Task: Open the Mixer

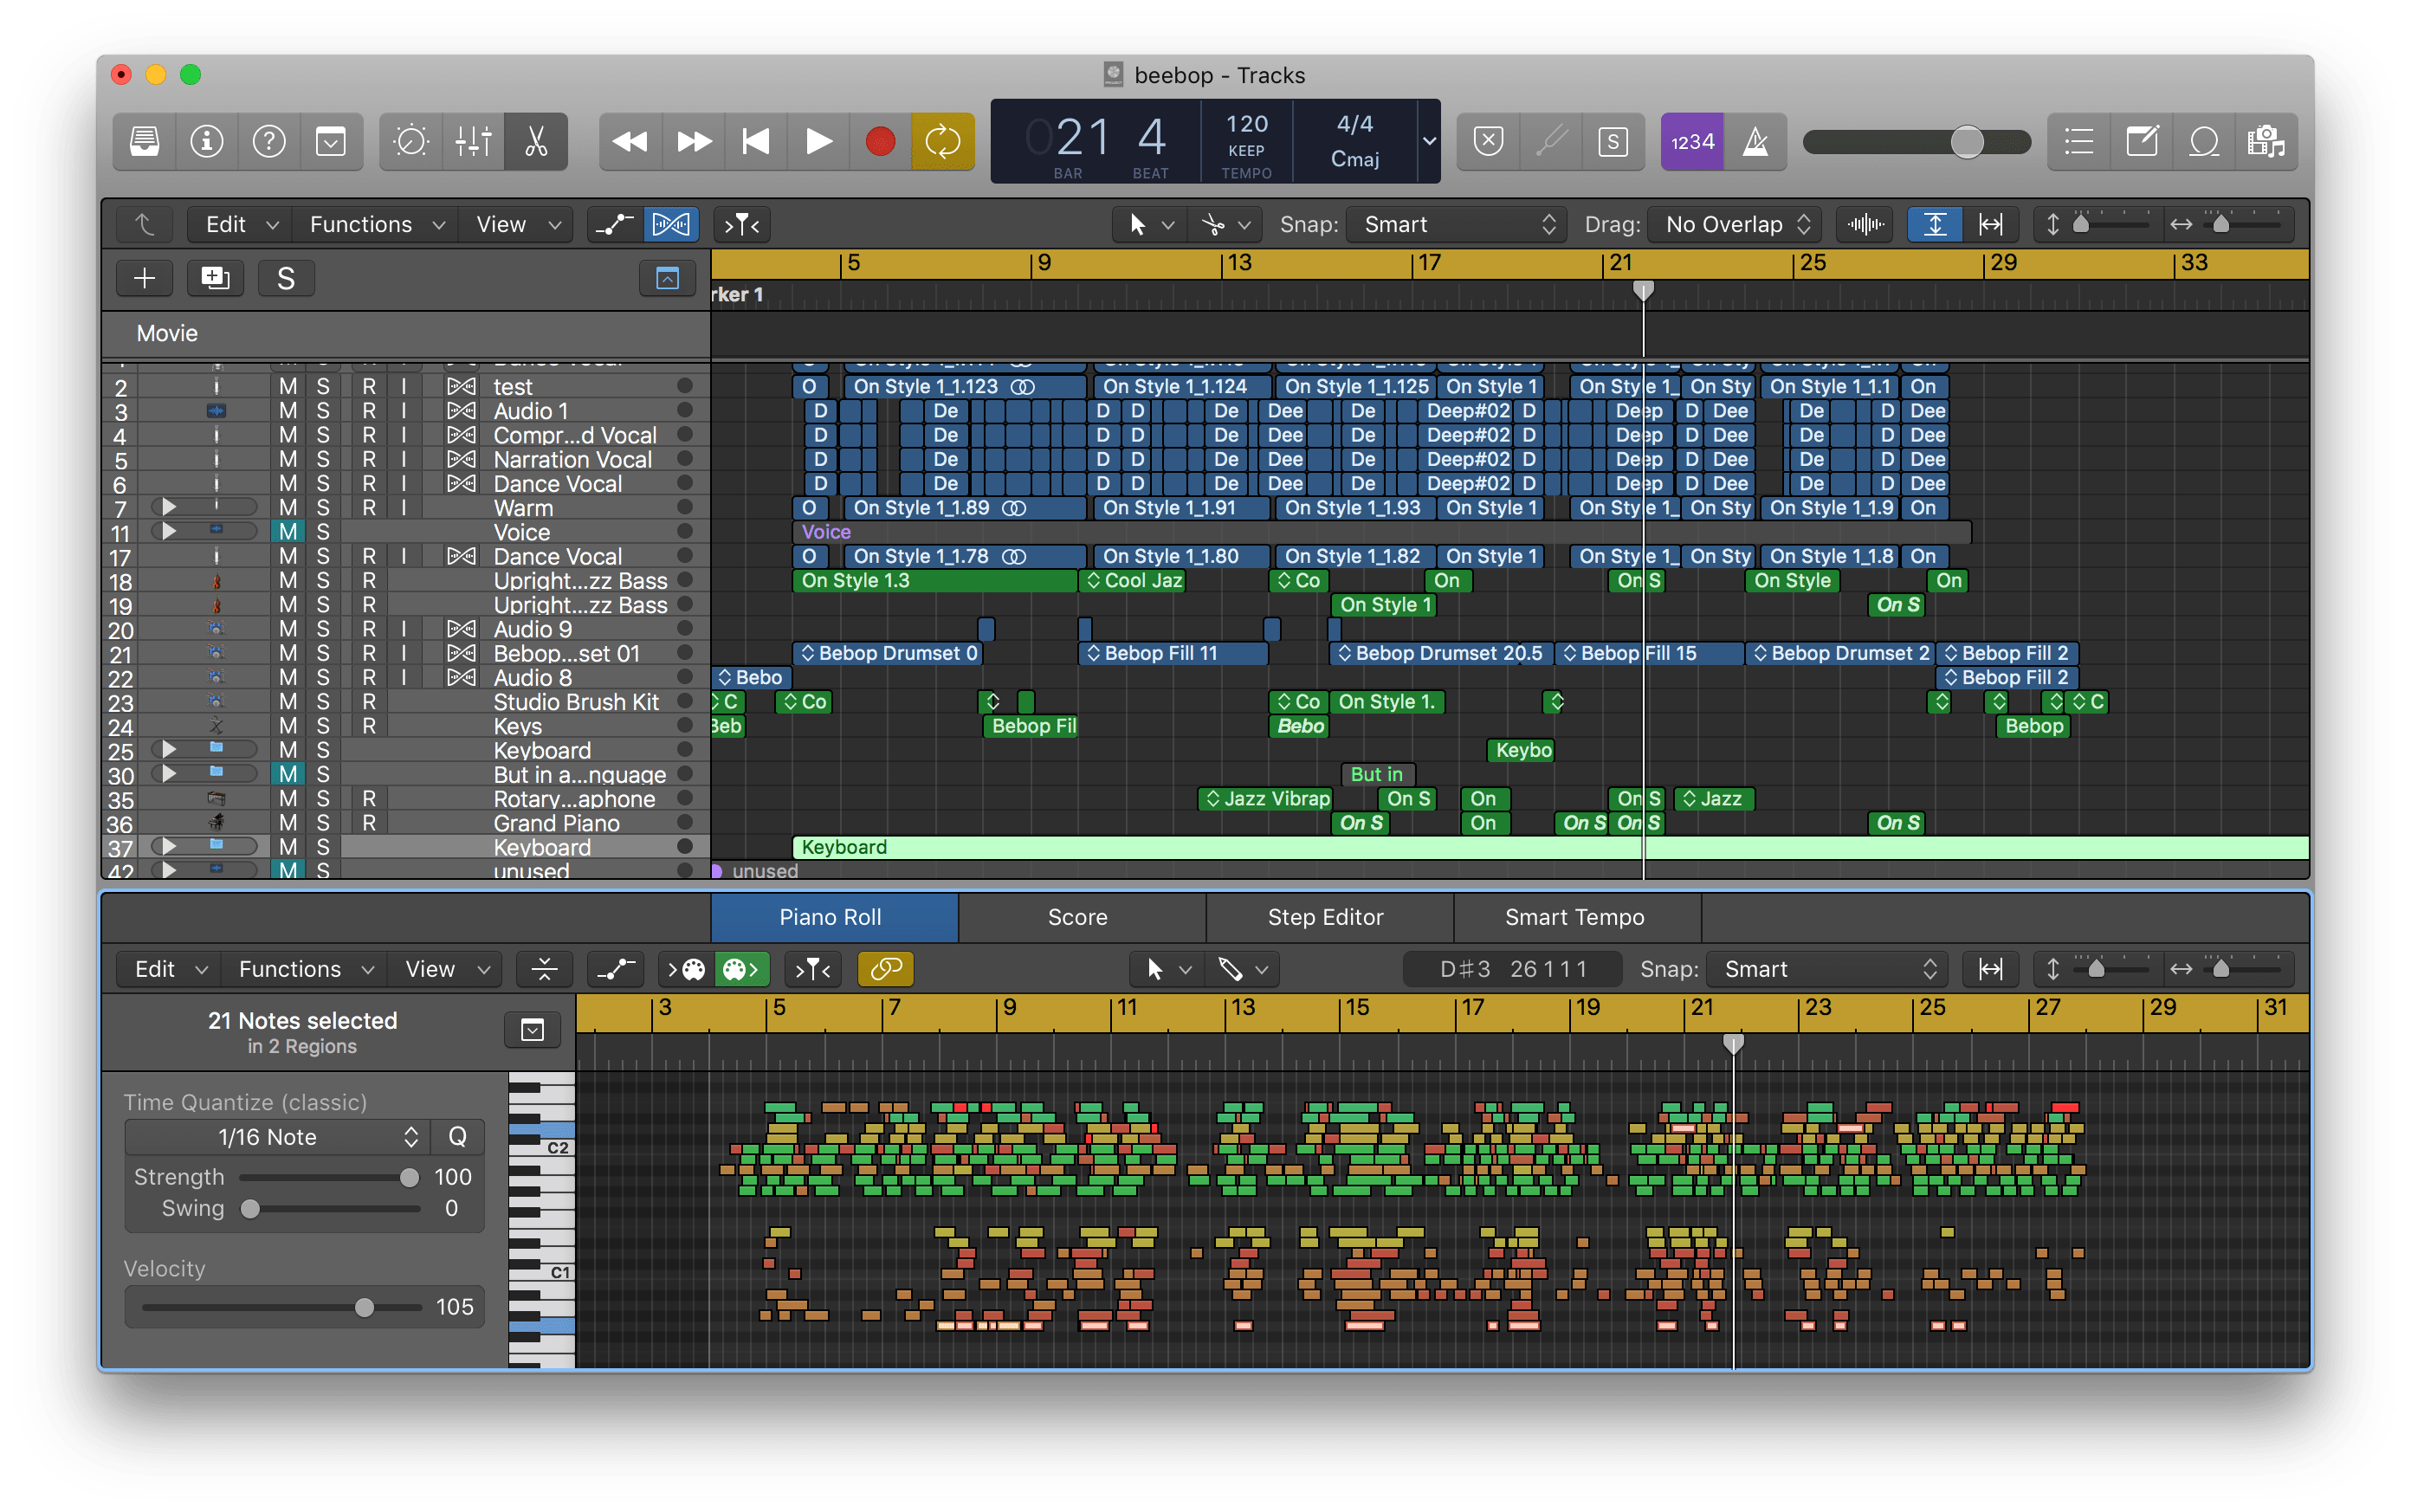Action: tap(473, 141)
